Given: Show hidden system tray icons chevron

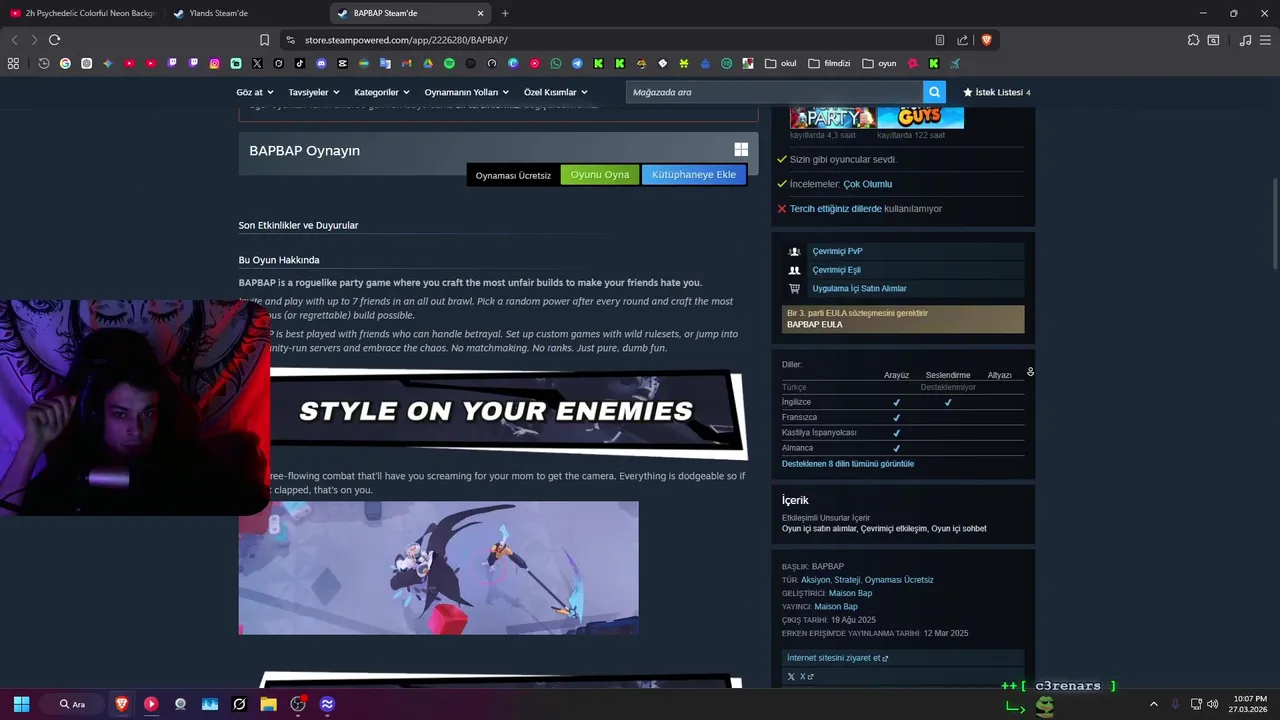Looking at the screenshot, I should pyautogui.click(x=1153, y=704).
